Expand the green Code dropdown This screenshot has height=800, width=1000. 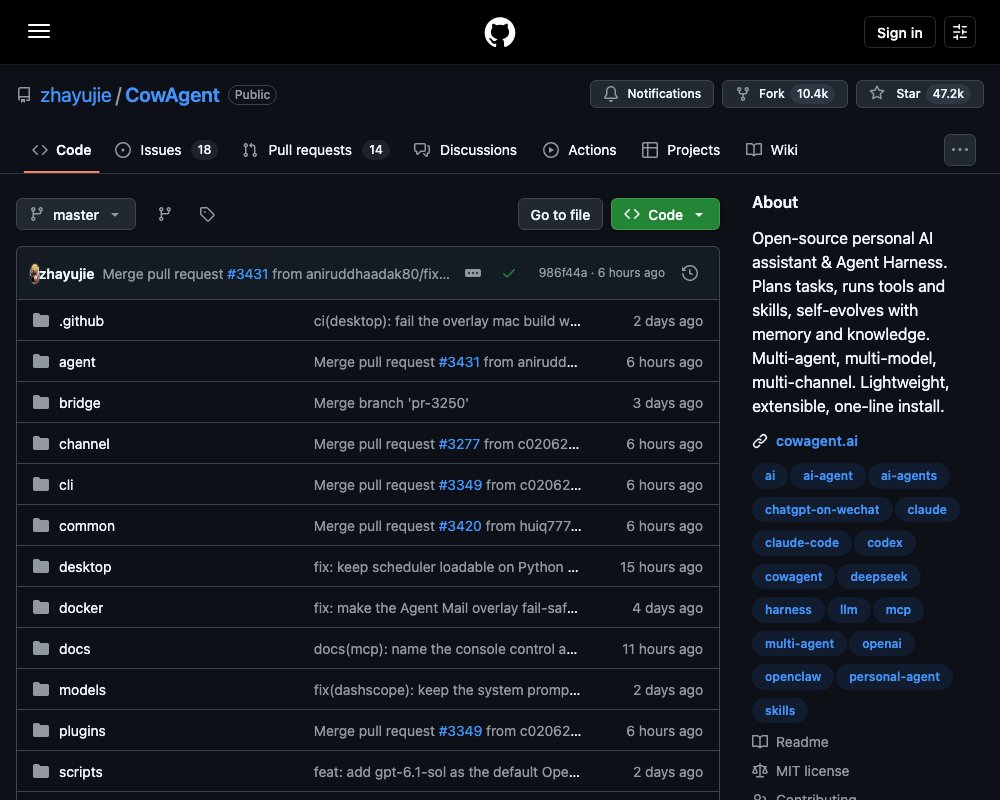665,214
